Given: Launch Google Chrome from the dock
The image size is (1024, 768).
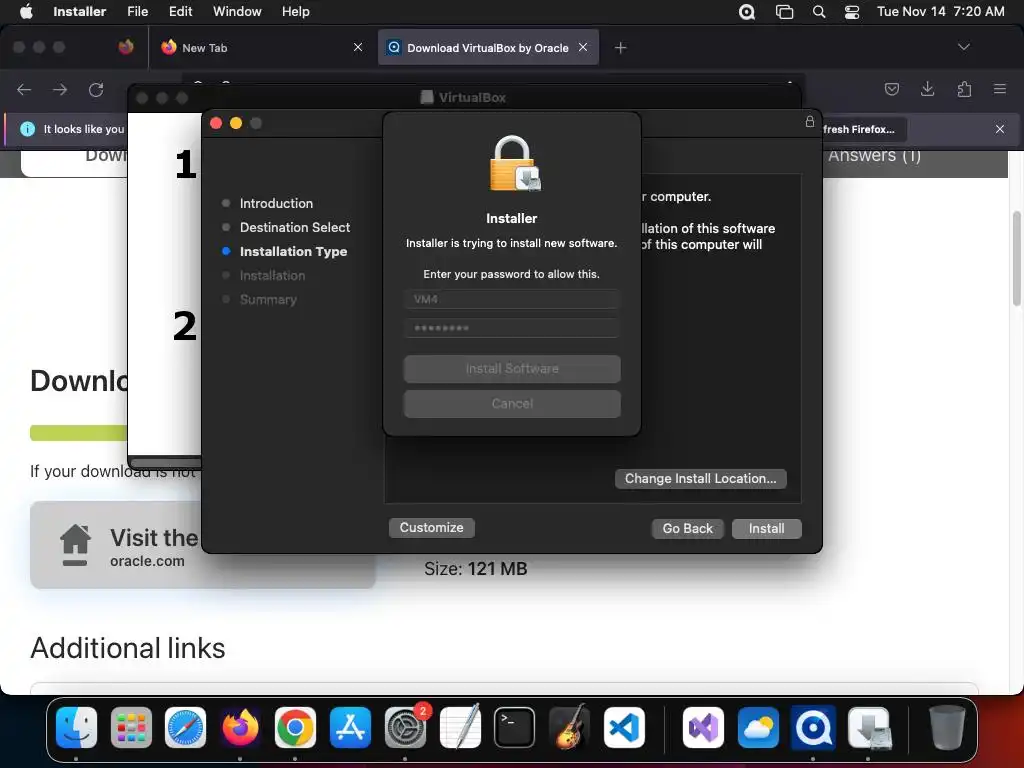Looking at the screenshot, I should 295,727.
